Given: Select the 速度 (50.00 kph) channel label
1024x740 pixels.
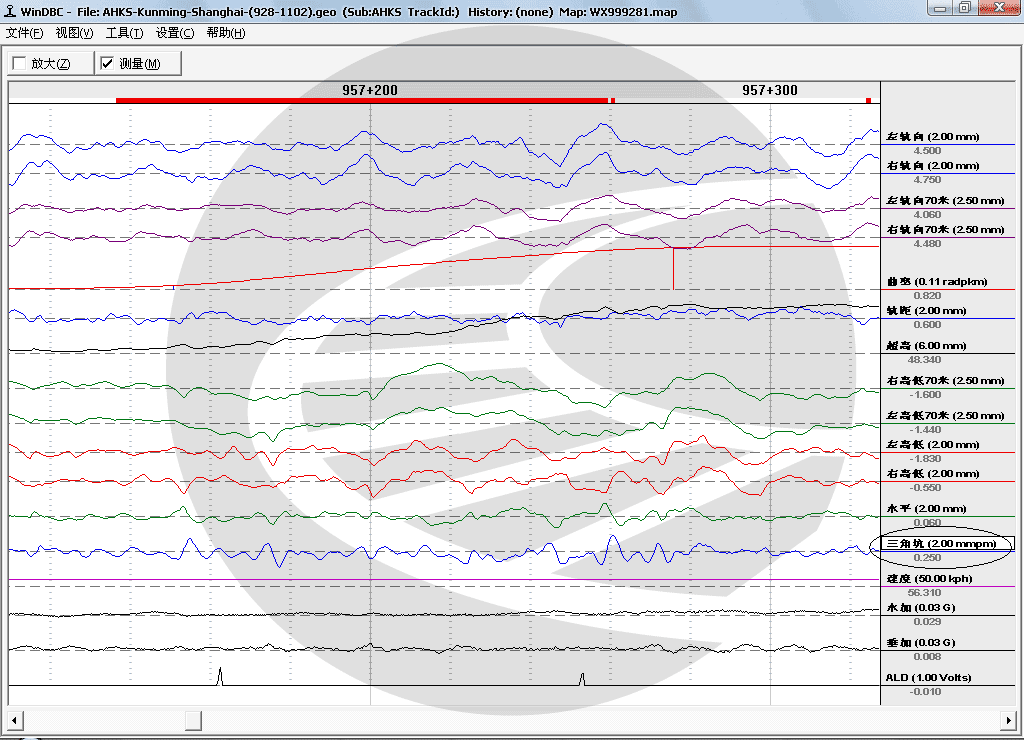Looking at the screenshot, I should click(929, 579).
